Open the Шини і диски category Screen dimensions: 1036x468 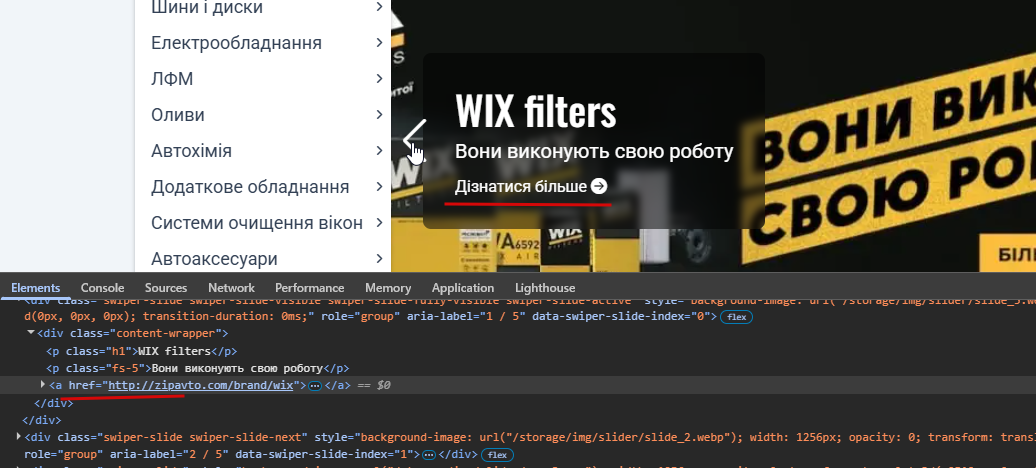coord(207,7)
